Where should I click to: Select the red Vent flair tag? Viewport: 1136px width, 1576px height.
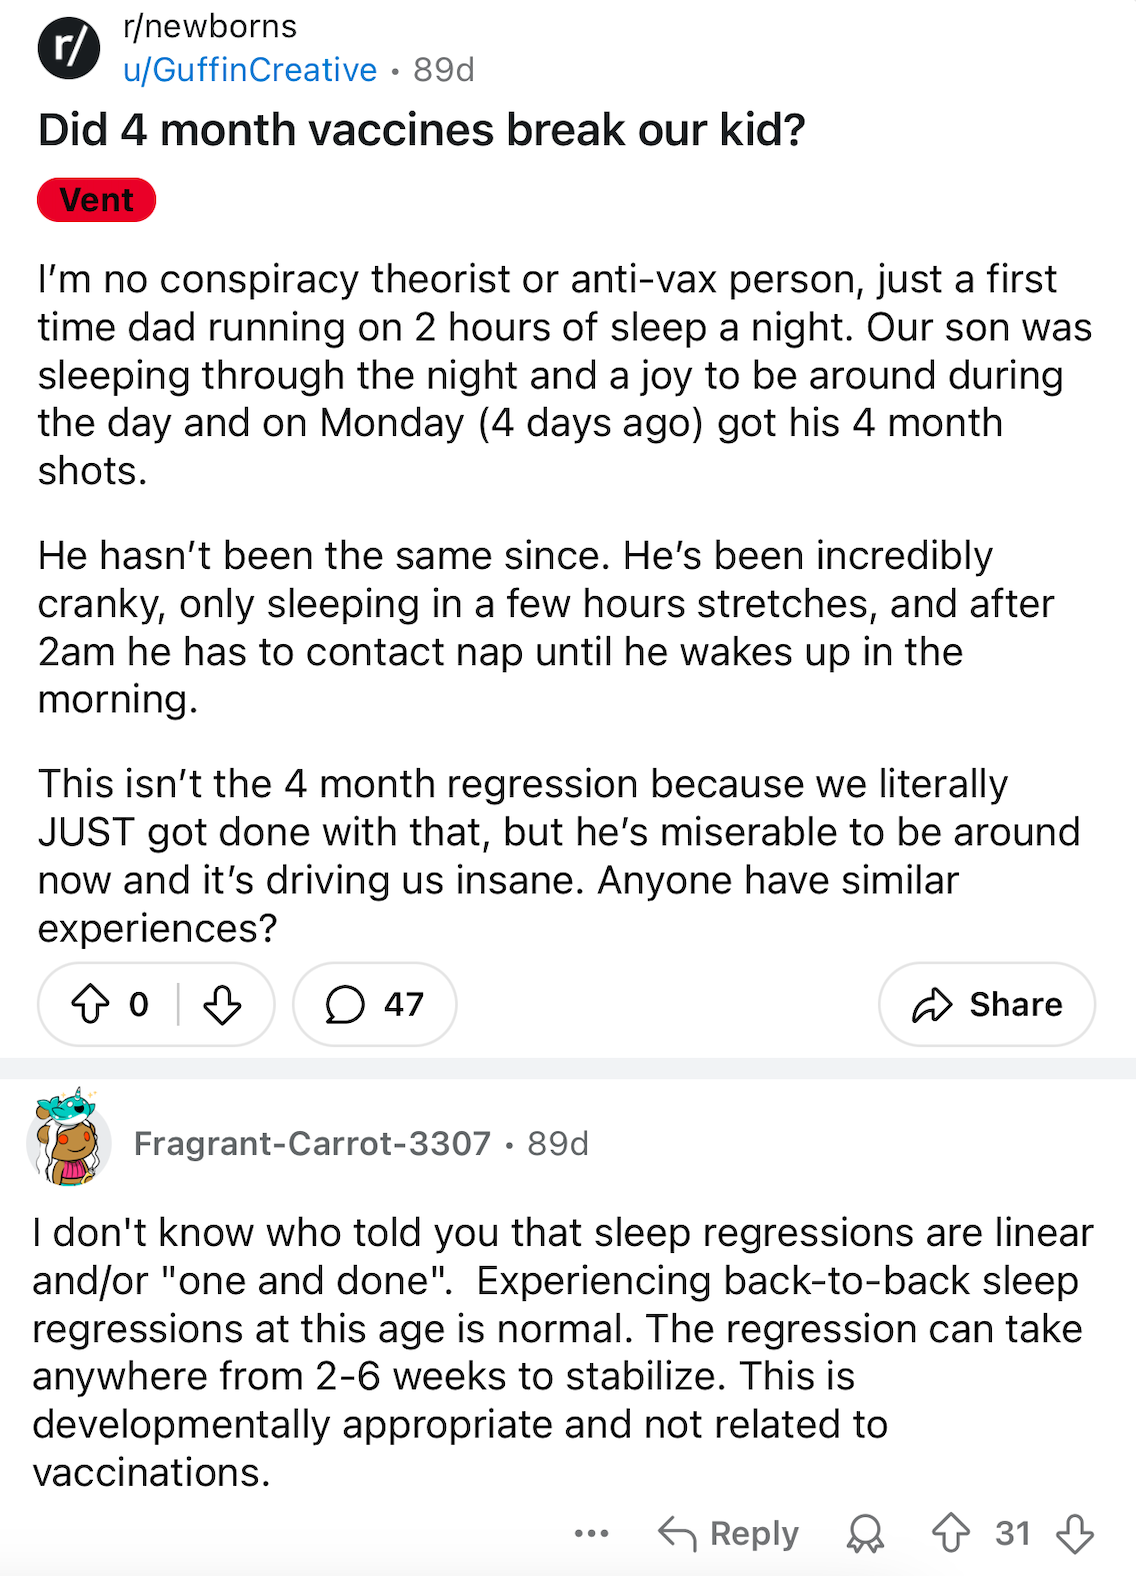[97, 200]
